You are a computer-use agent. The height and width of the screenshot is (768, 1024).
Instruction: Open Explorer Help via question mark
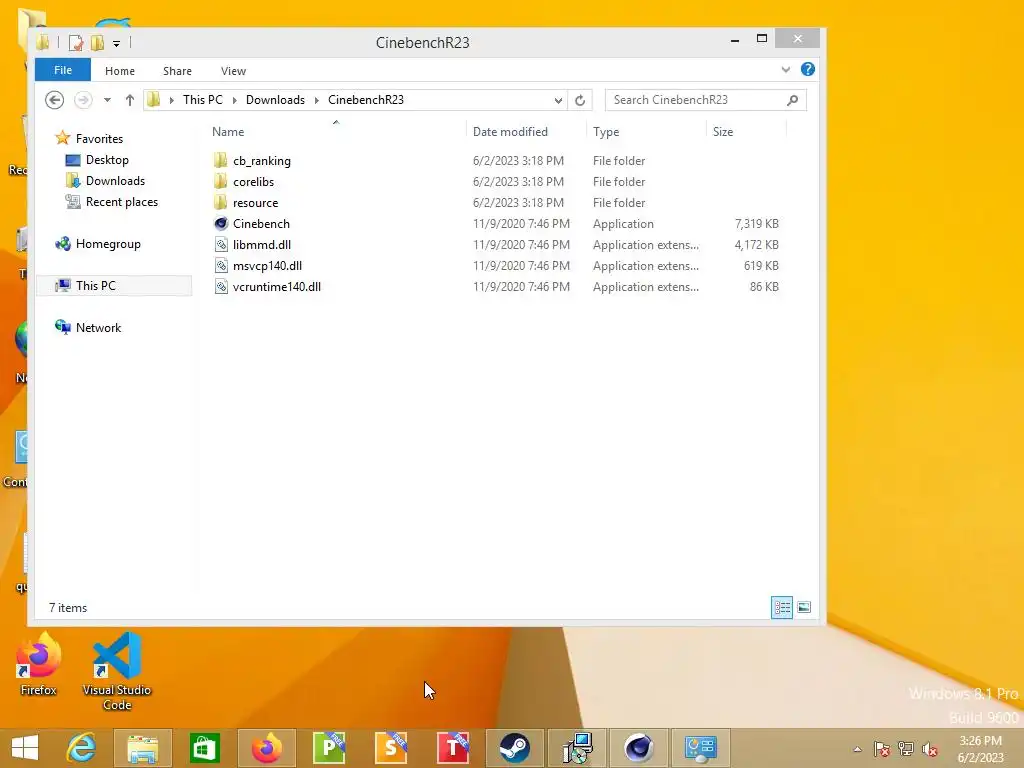click(x=808, y=69)
